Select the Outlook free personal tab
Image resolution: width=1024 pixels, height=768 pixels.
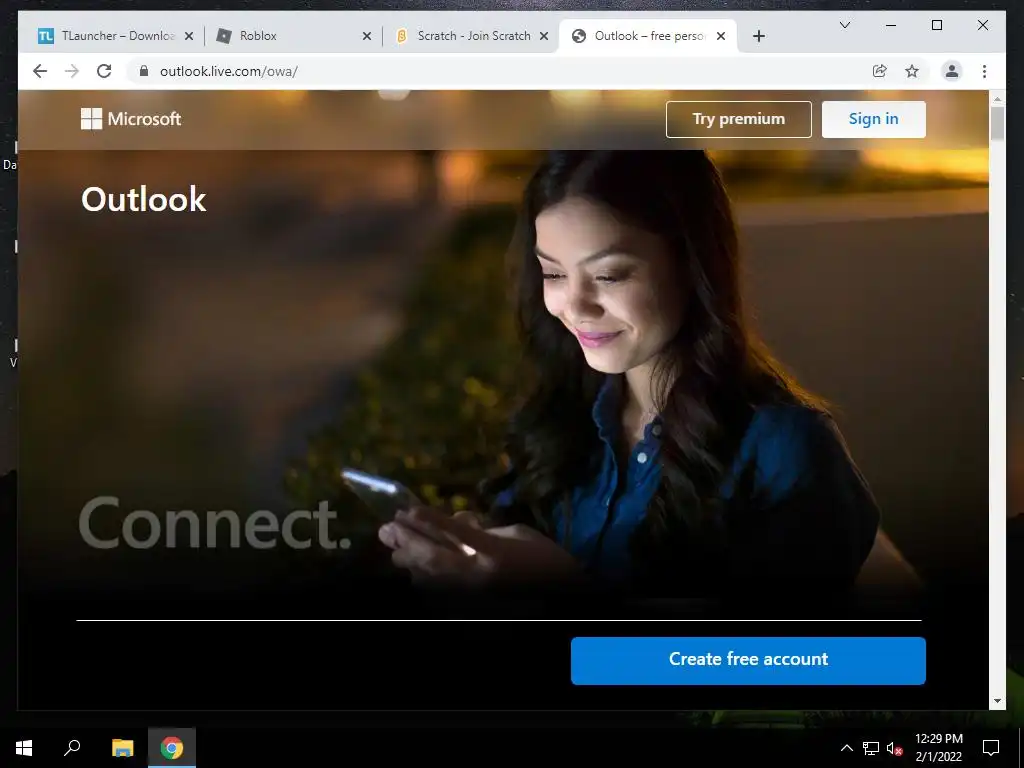coord(648,36)
